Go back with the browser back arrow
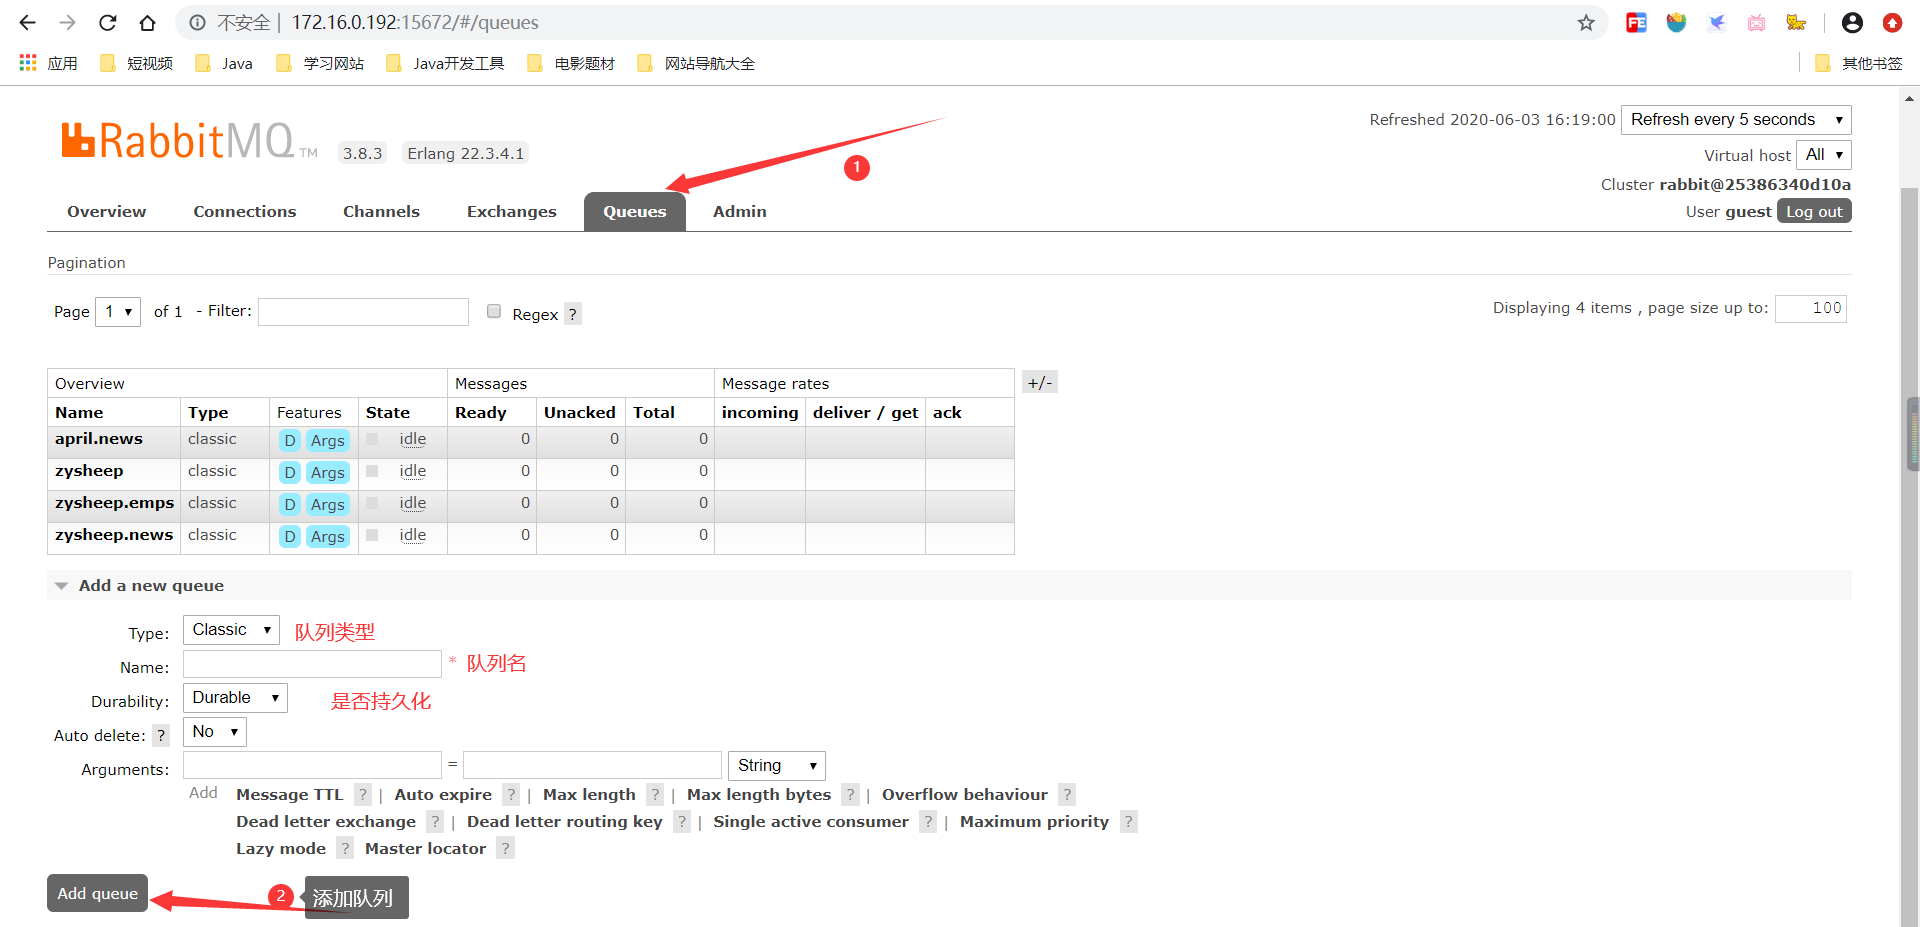1920x927 pixels. (28, 22)
